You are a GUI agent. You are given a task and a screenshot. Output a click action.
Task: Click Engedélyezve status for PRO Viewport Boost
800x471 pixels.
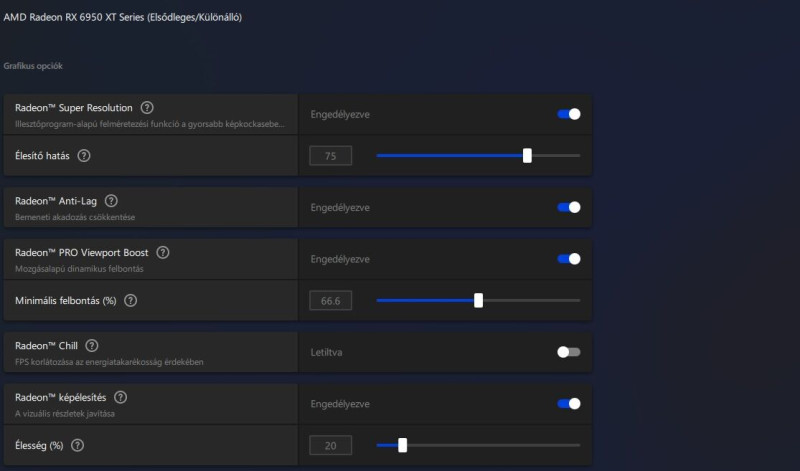pos(340,259)
